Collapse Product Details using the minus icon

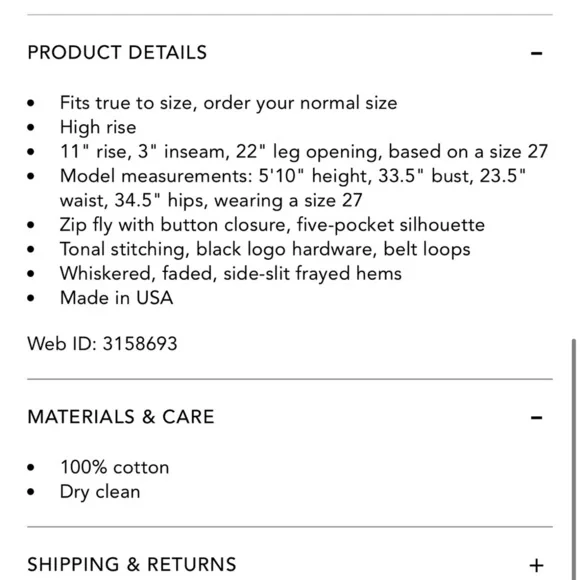point(536,53)
